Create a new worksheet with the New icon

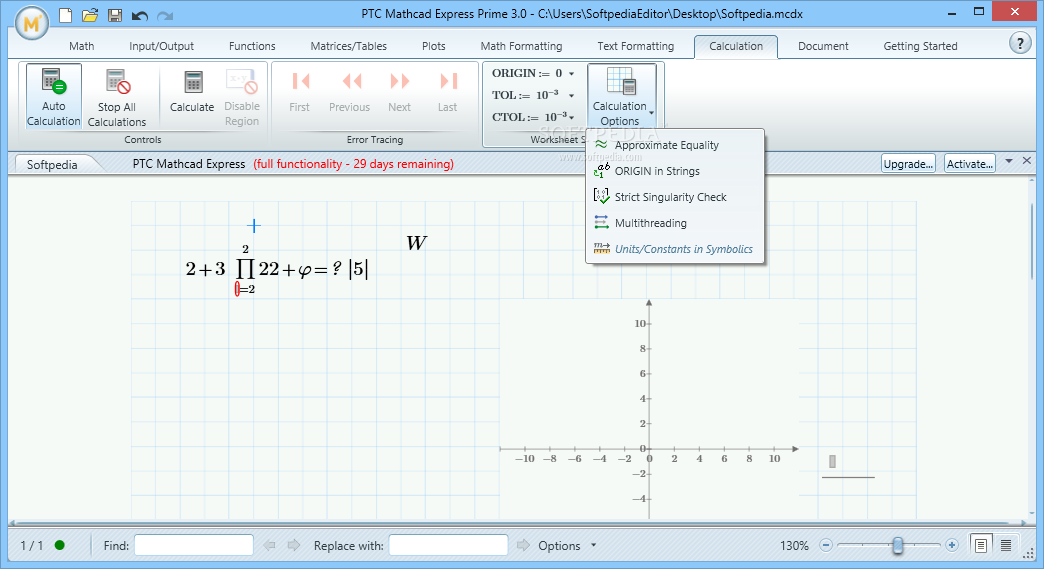65,15
